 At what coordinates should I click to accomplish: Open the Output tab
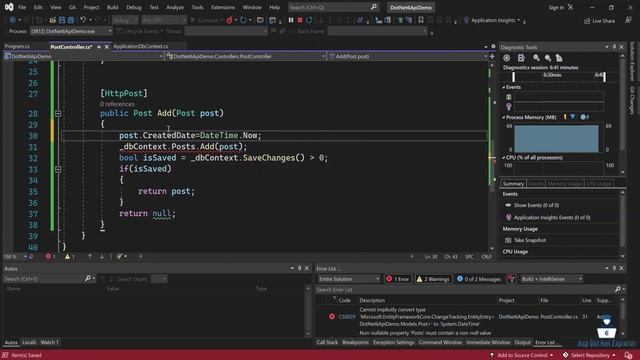click(522, 342)
